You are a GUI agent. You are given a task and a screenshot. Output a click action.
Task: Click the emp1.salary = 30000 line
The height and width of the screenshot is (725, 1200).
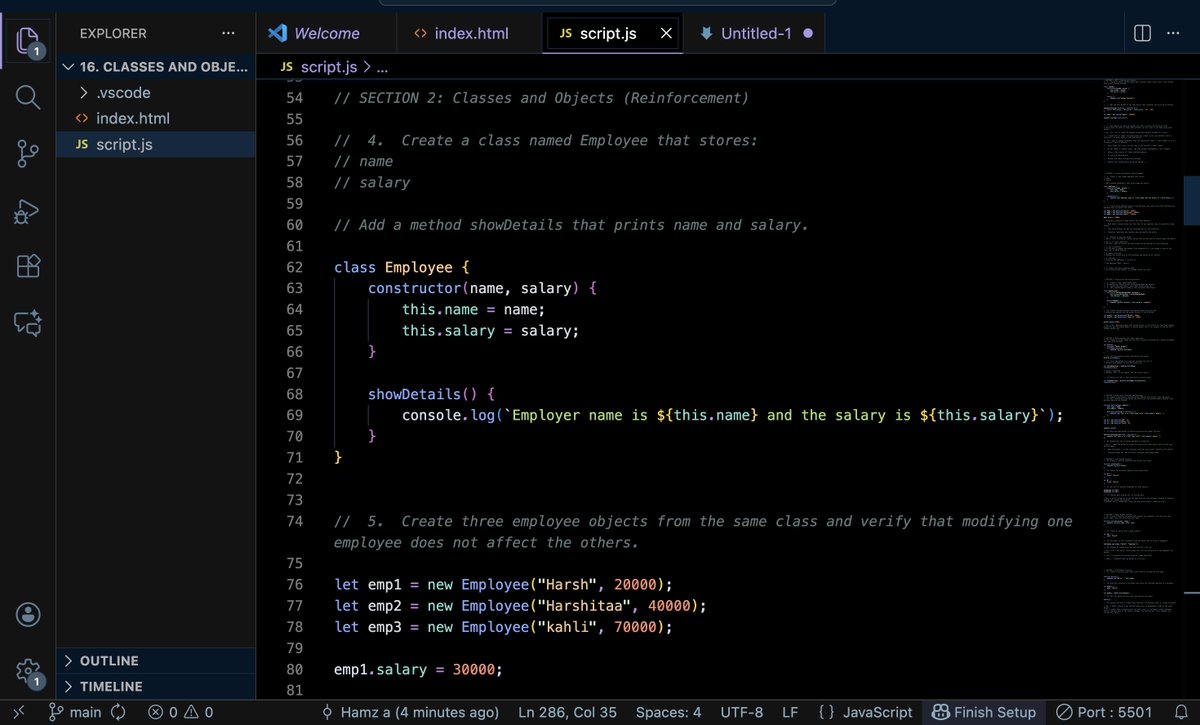pyautogui.click(x=418, y=669)
